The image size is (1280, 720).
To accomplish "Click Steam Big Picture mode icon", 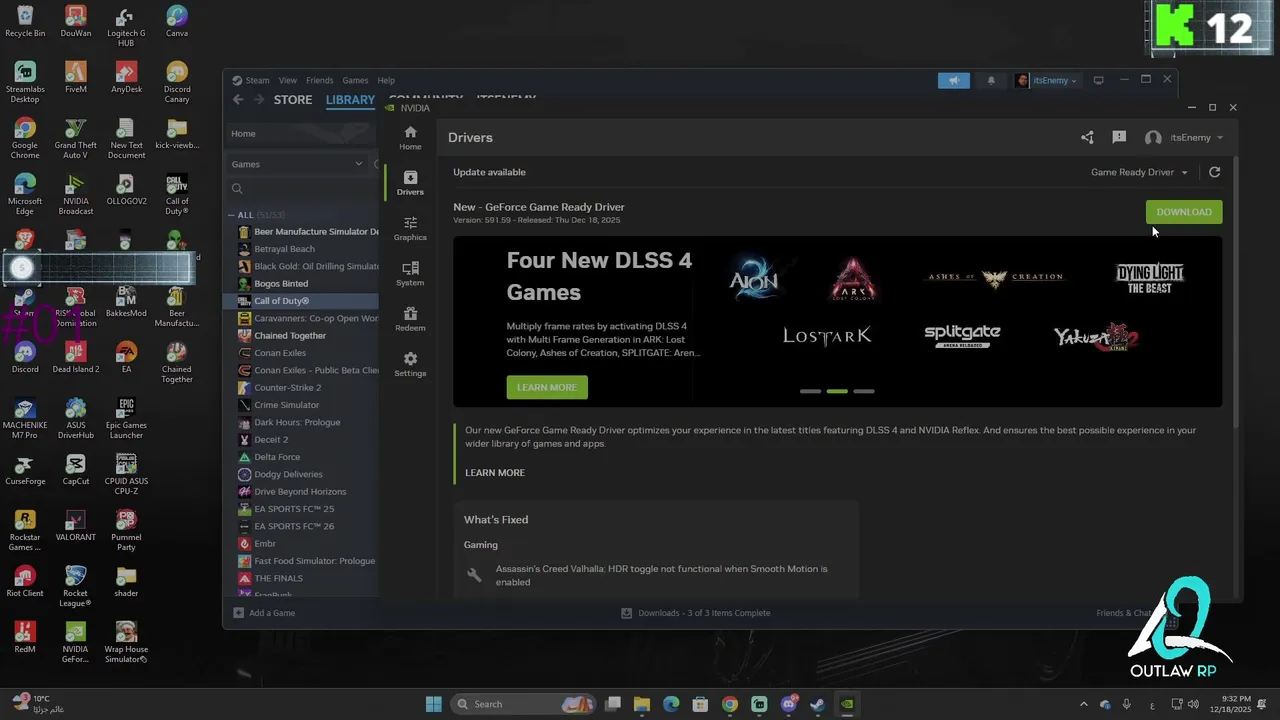I will (1098, 80).
